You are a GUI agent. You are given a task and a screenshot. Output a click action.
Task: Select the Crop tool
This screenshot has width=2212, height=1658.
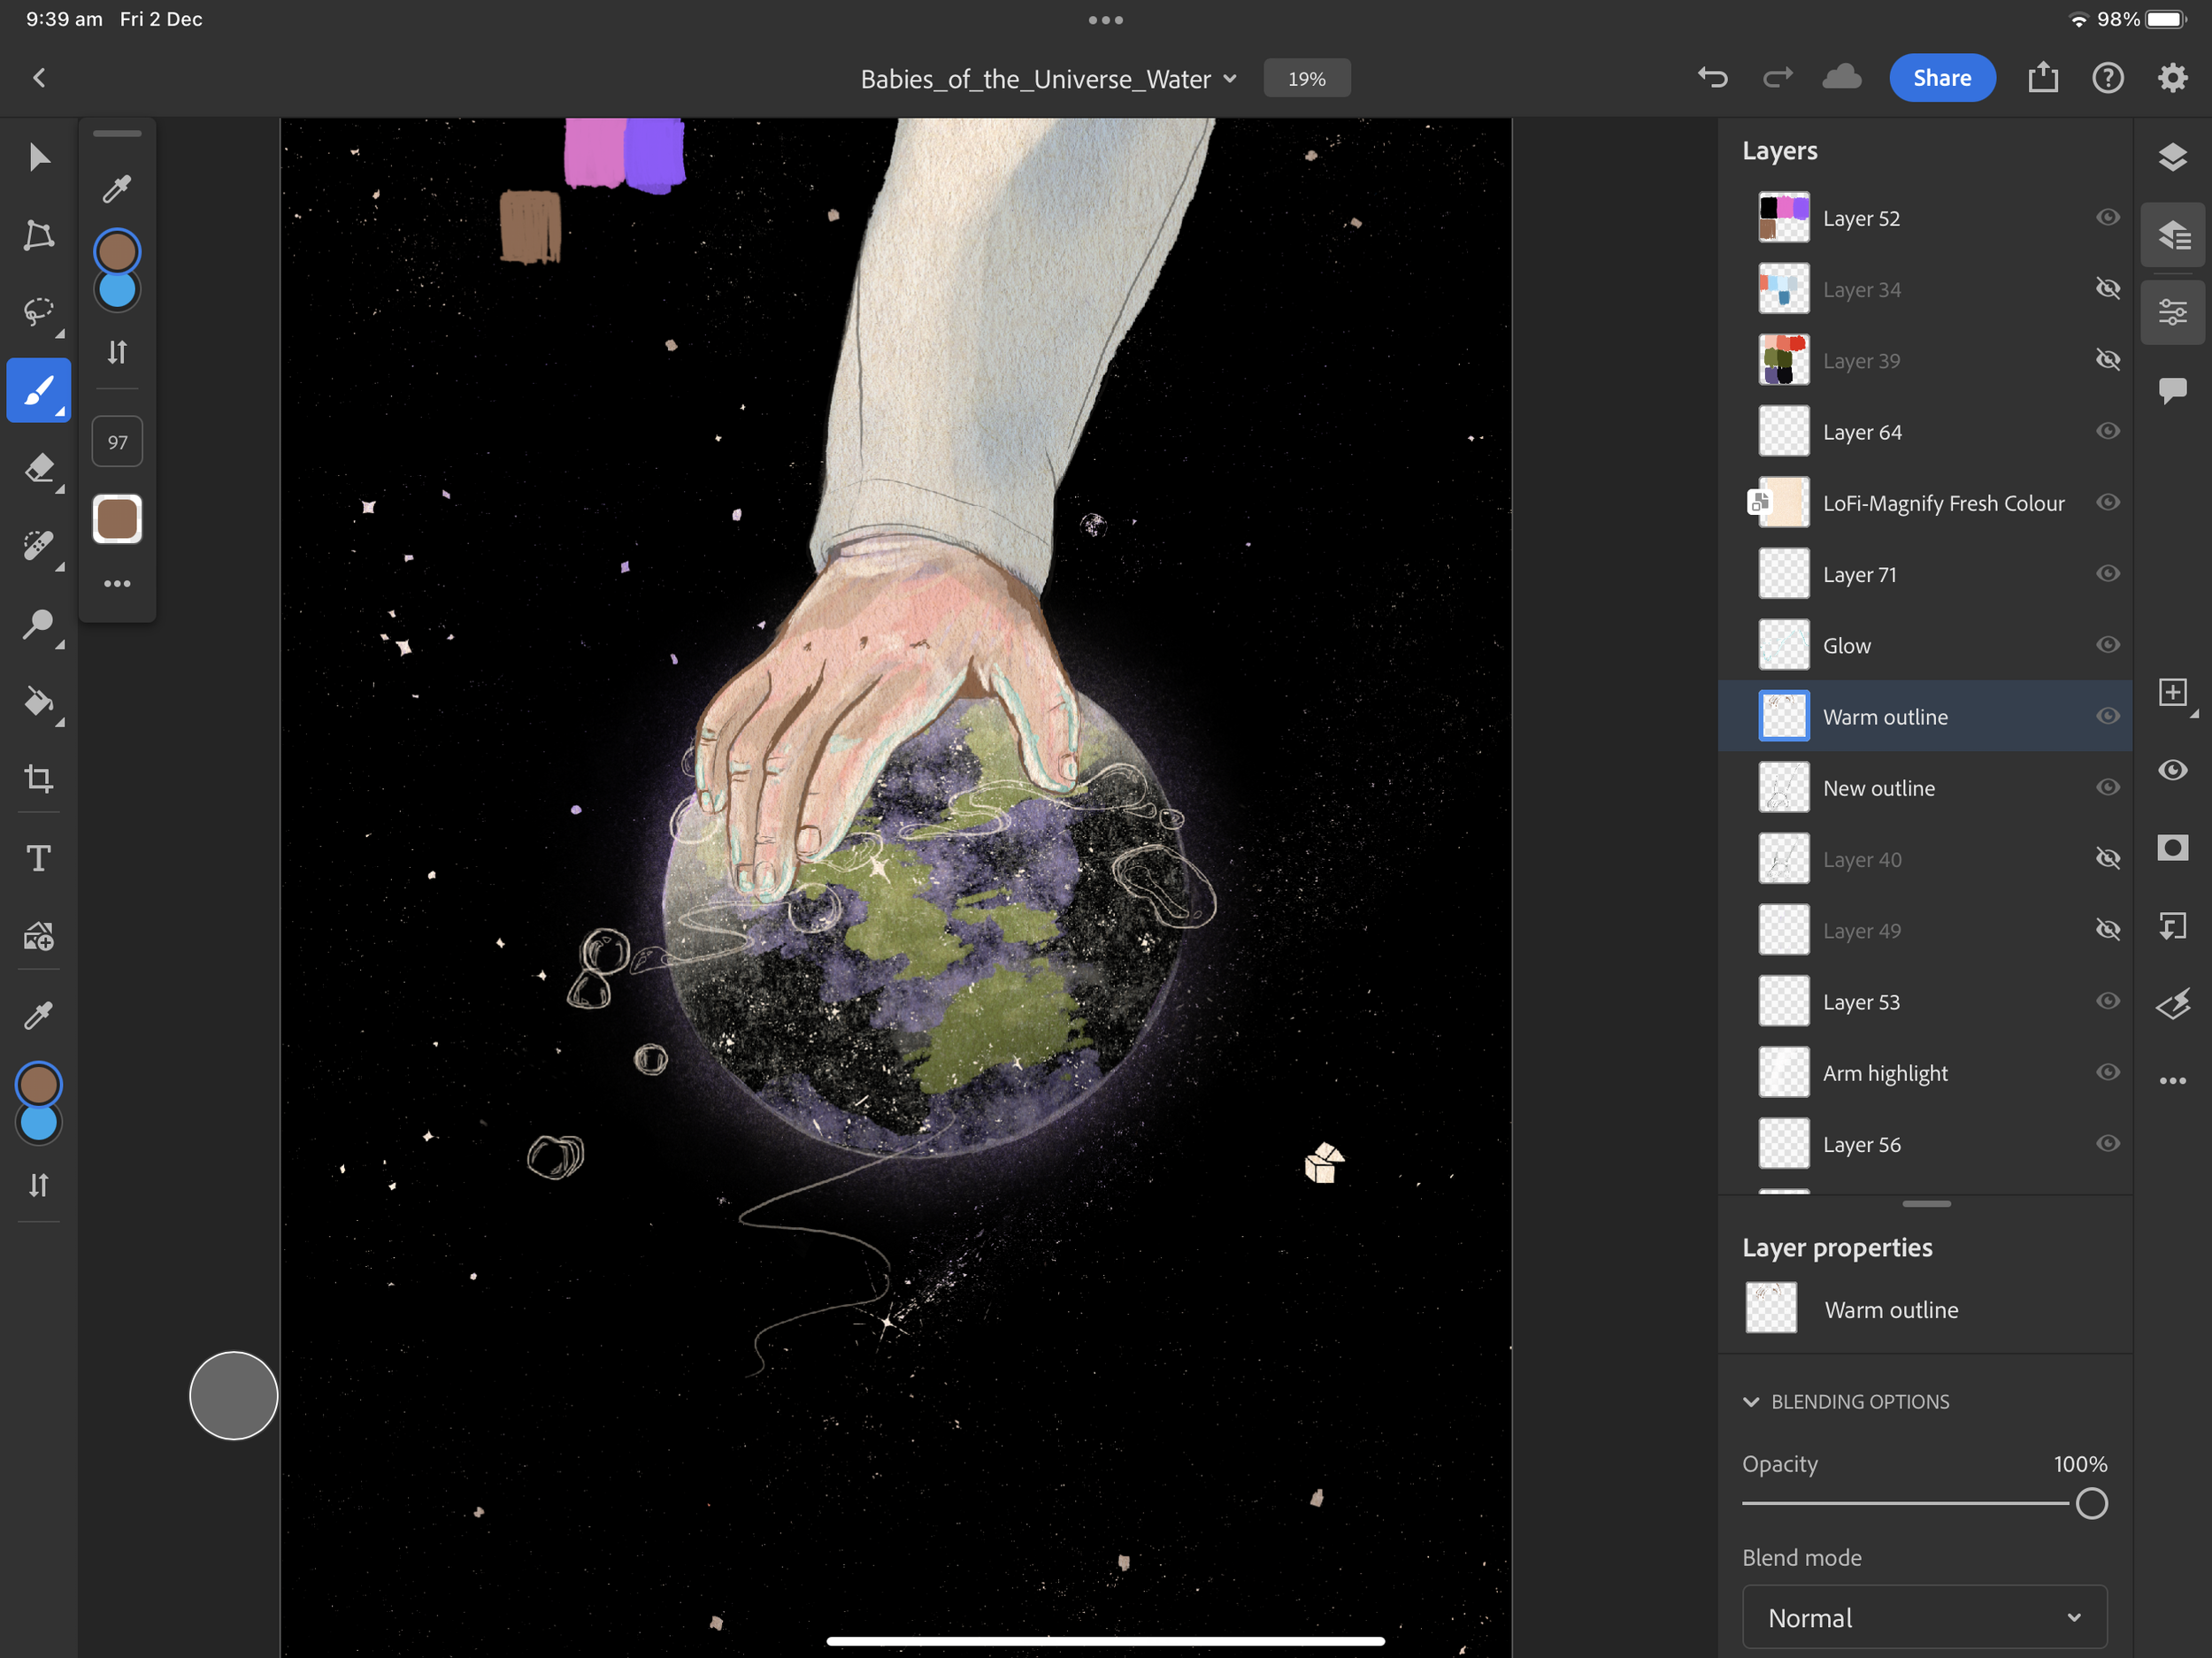tap(38, 779)
